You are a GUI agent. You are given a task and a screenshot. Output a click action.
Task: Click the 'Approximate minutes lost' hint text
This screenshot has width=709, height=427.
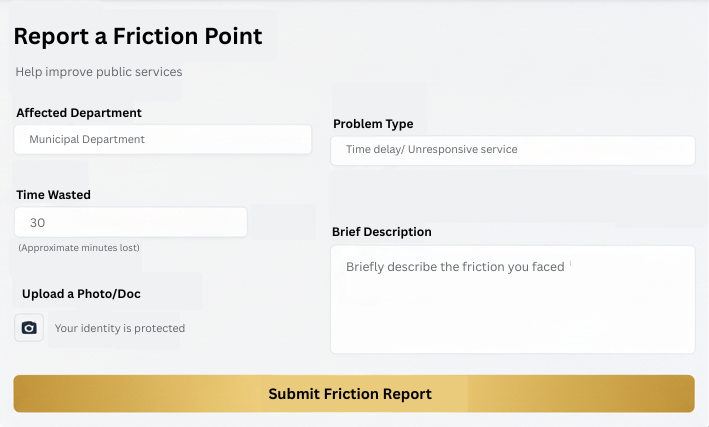[79, 247]
